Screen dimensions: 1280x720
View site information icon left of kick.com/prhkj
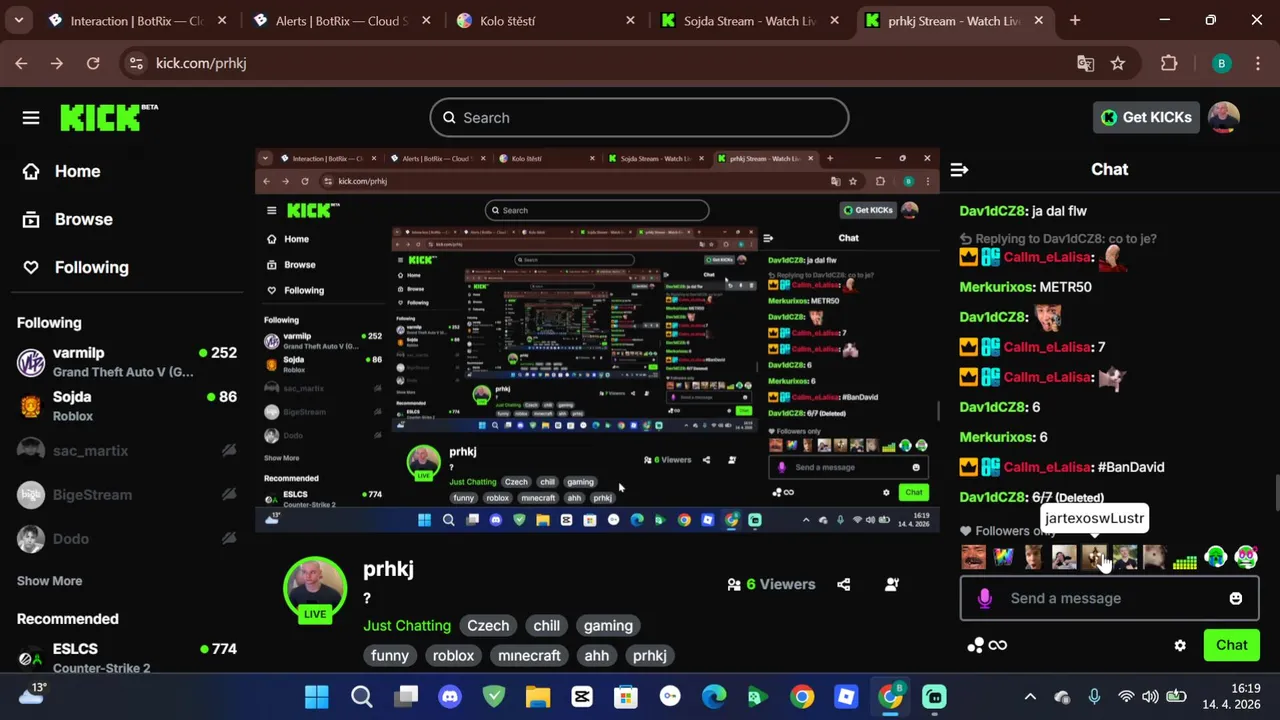137,63
